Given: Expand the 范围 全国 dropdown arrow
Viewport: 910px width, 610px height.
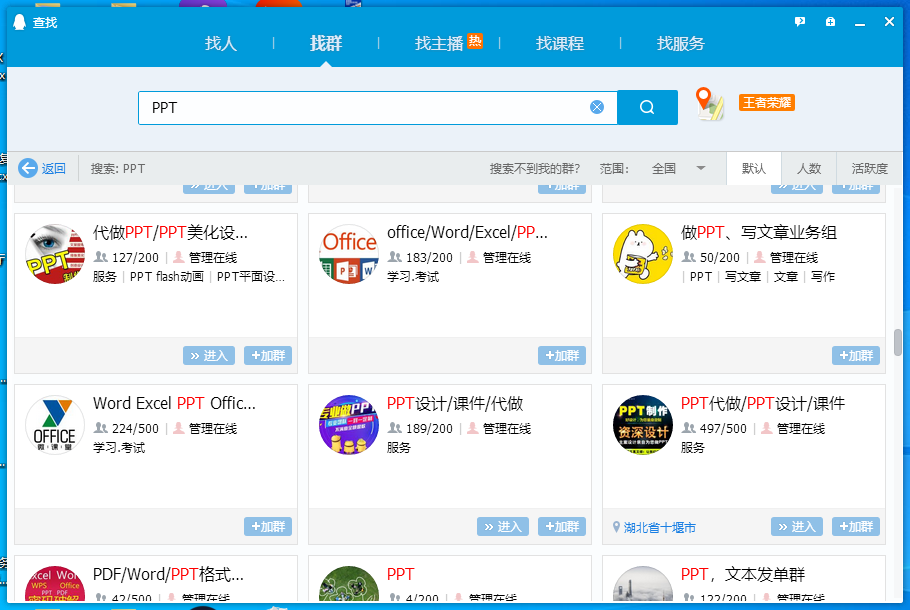Looking at the screenshot, I should point(700,168).
